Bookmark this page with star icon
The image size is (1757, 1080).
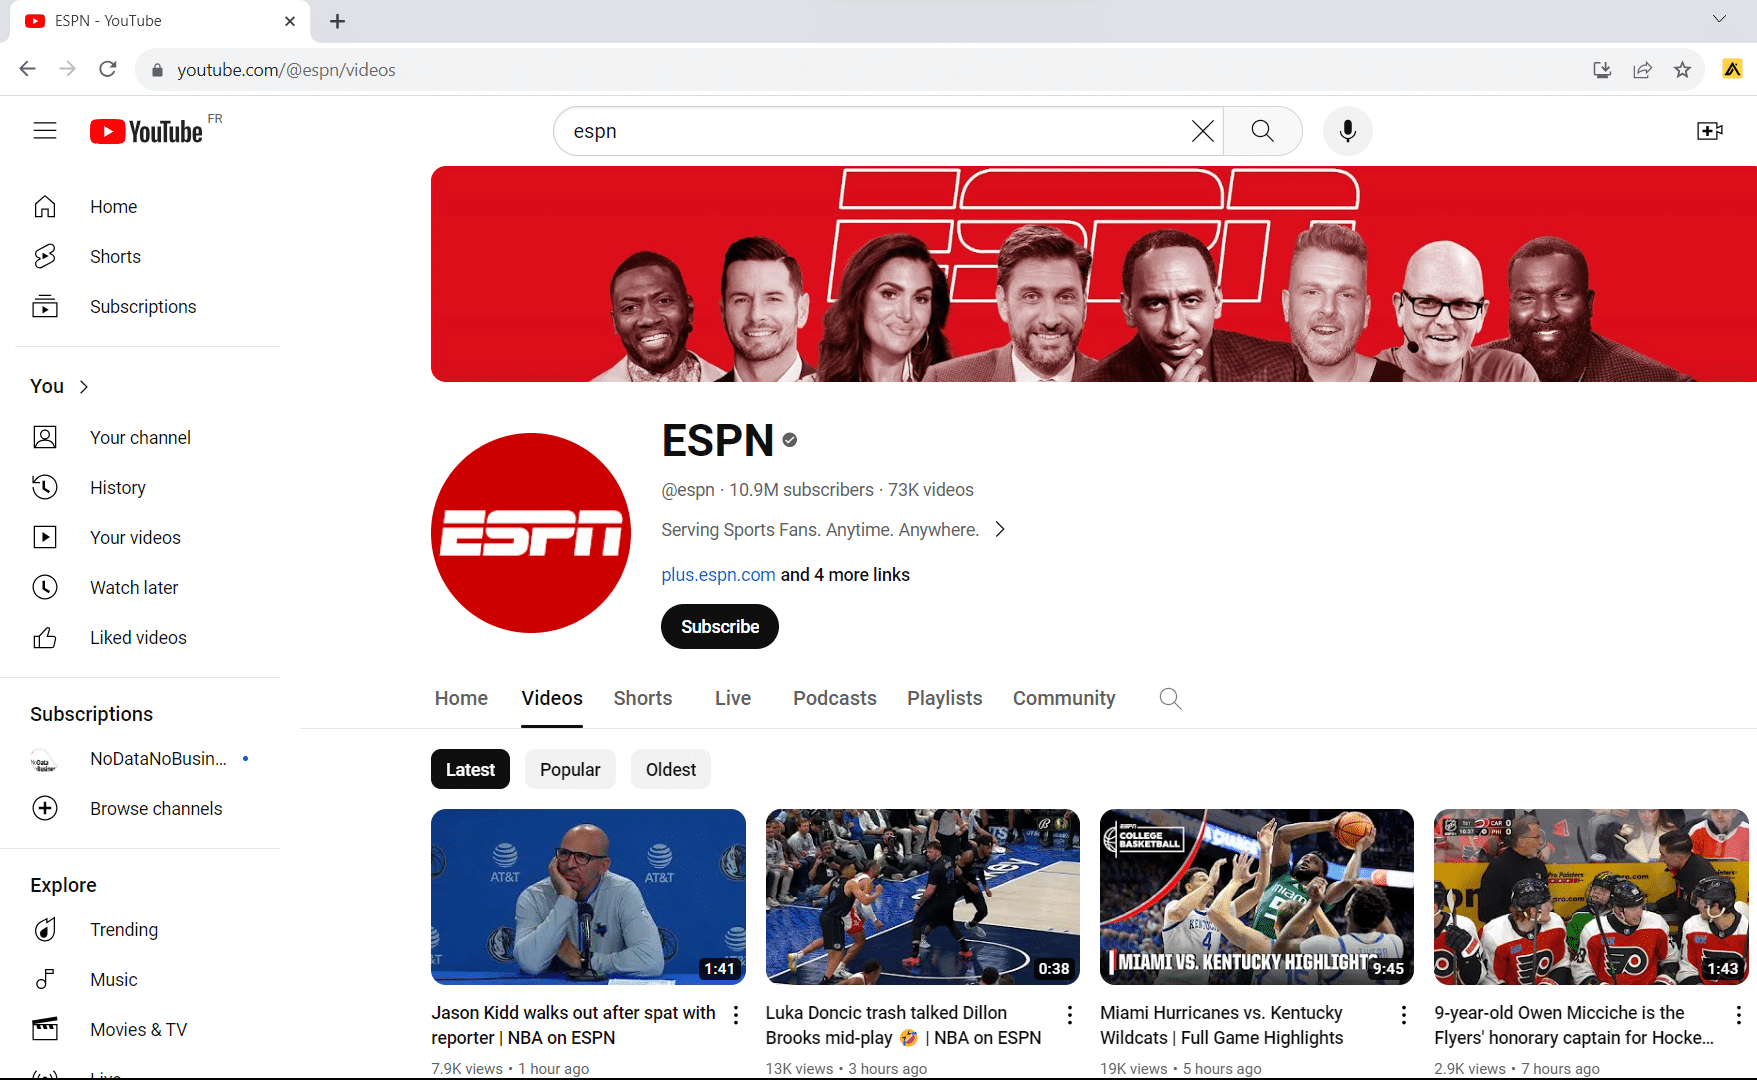point(1682,70)
